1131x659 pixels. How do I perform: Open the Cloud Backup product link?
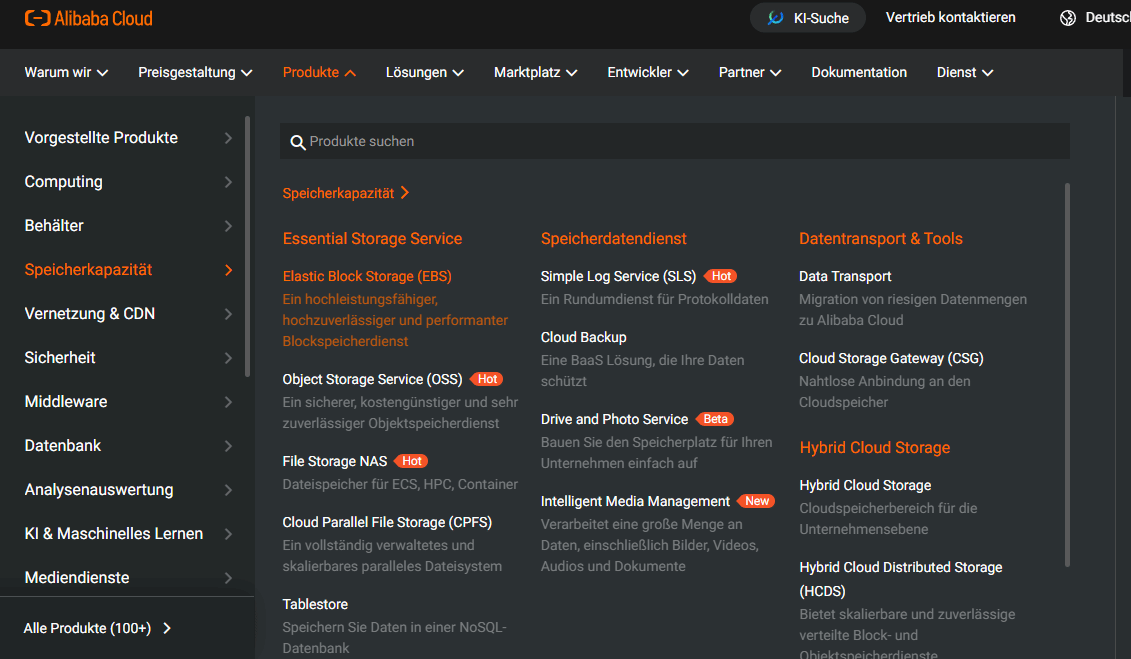(583, 337)
